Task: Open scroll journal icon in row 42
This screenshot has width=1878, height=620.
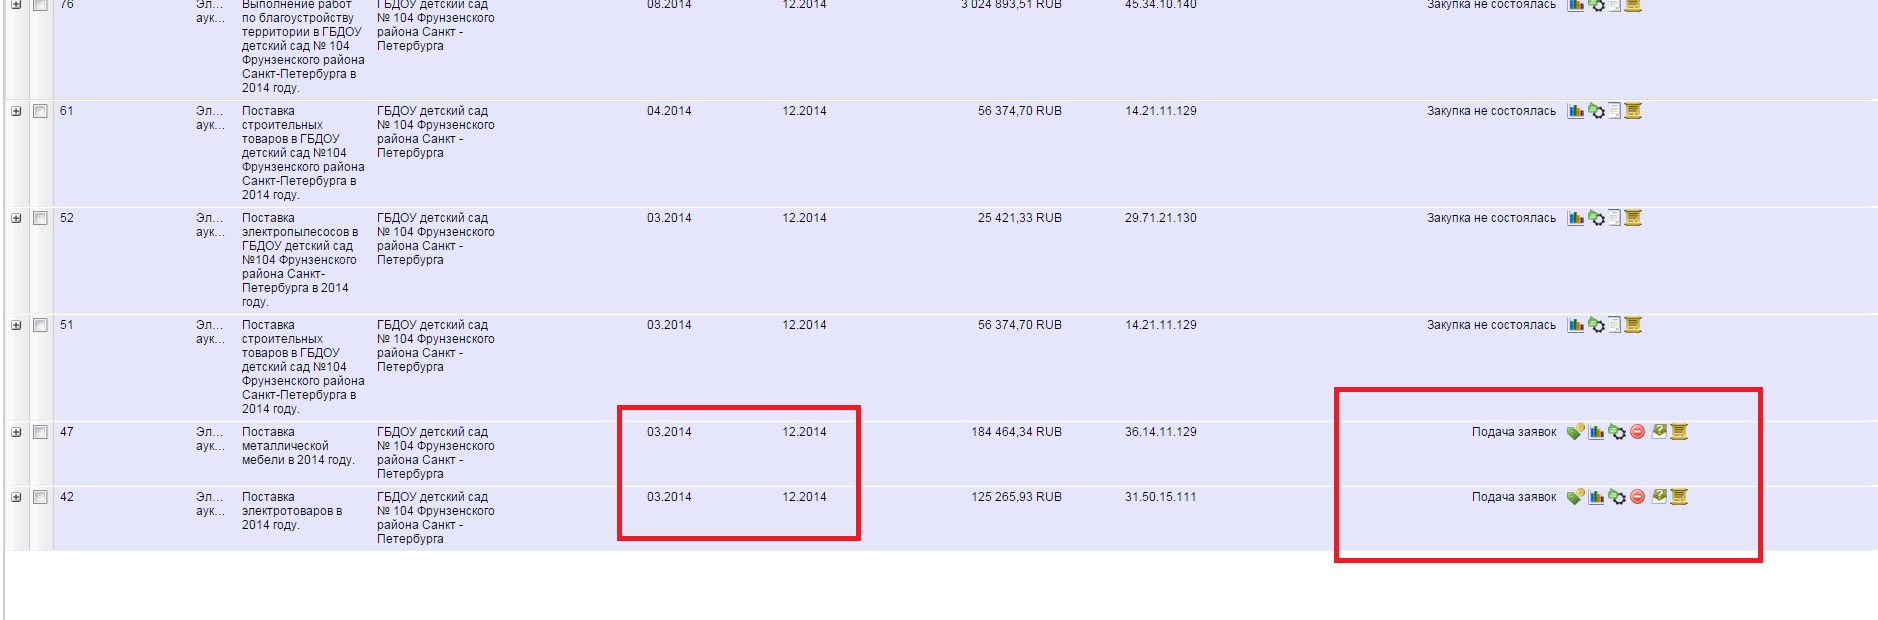Action: pos(1679,497)
